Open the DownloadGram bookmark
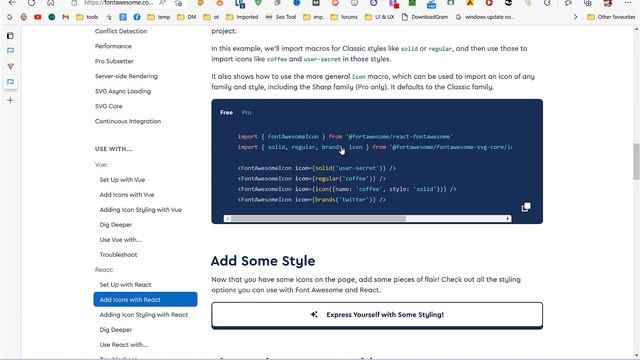The width and height of the screenshot is (640, 360). coord(424,17)
